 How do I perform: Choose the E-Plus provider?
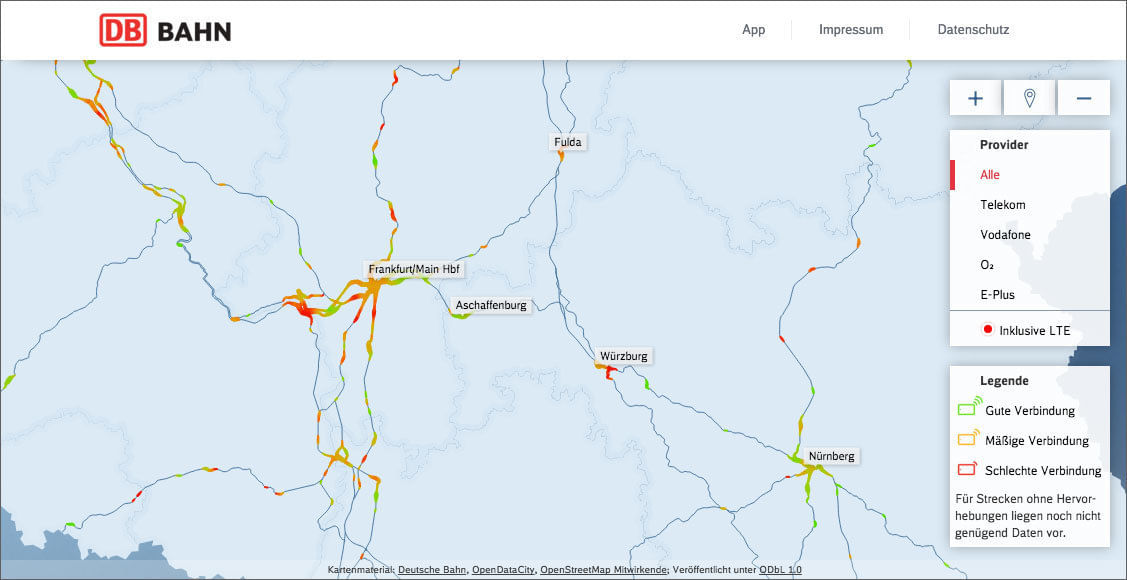click(x=997, y=295)
